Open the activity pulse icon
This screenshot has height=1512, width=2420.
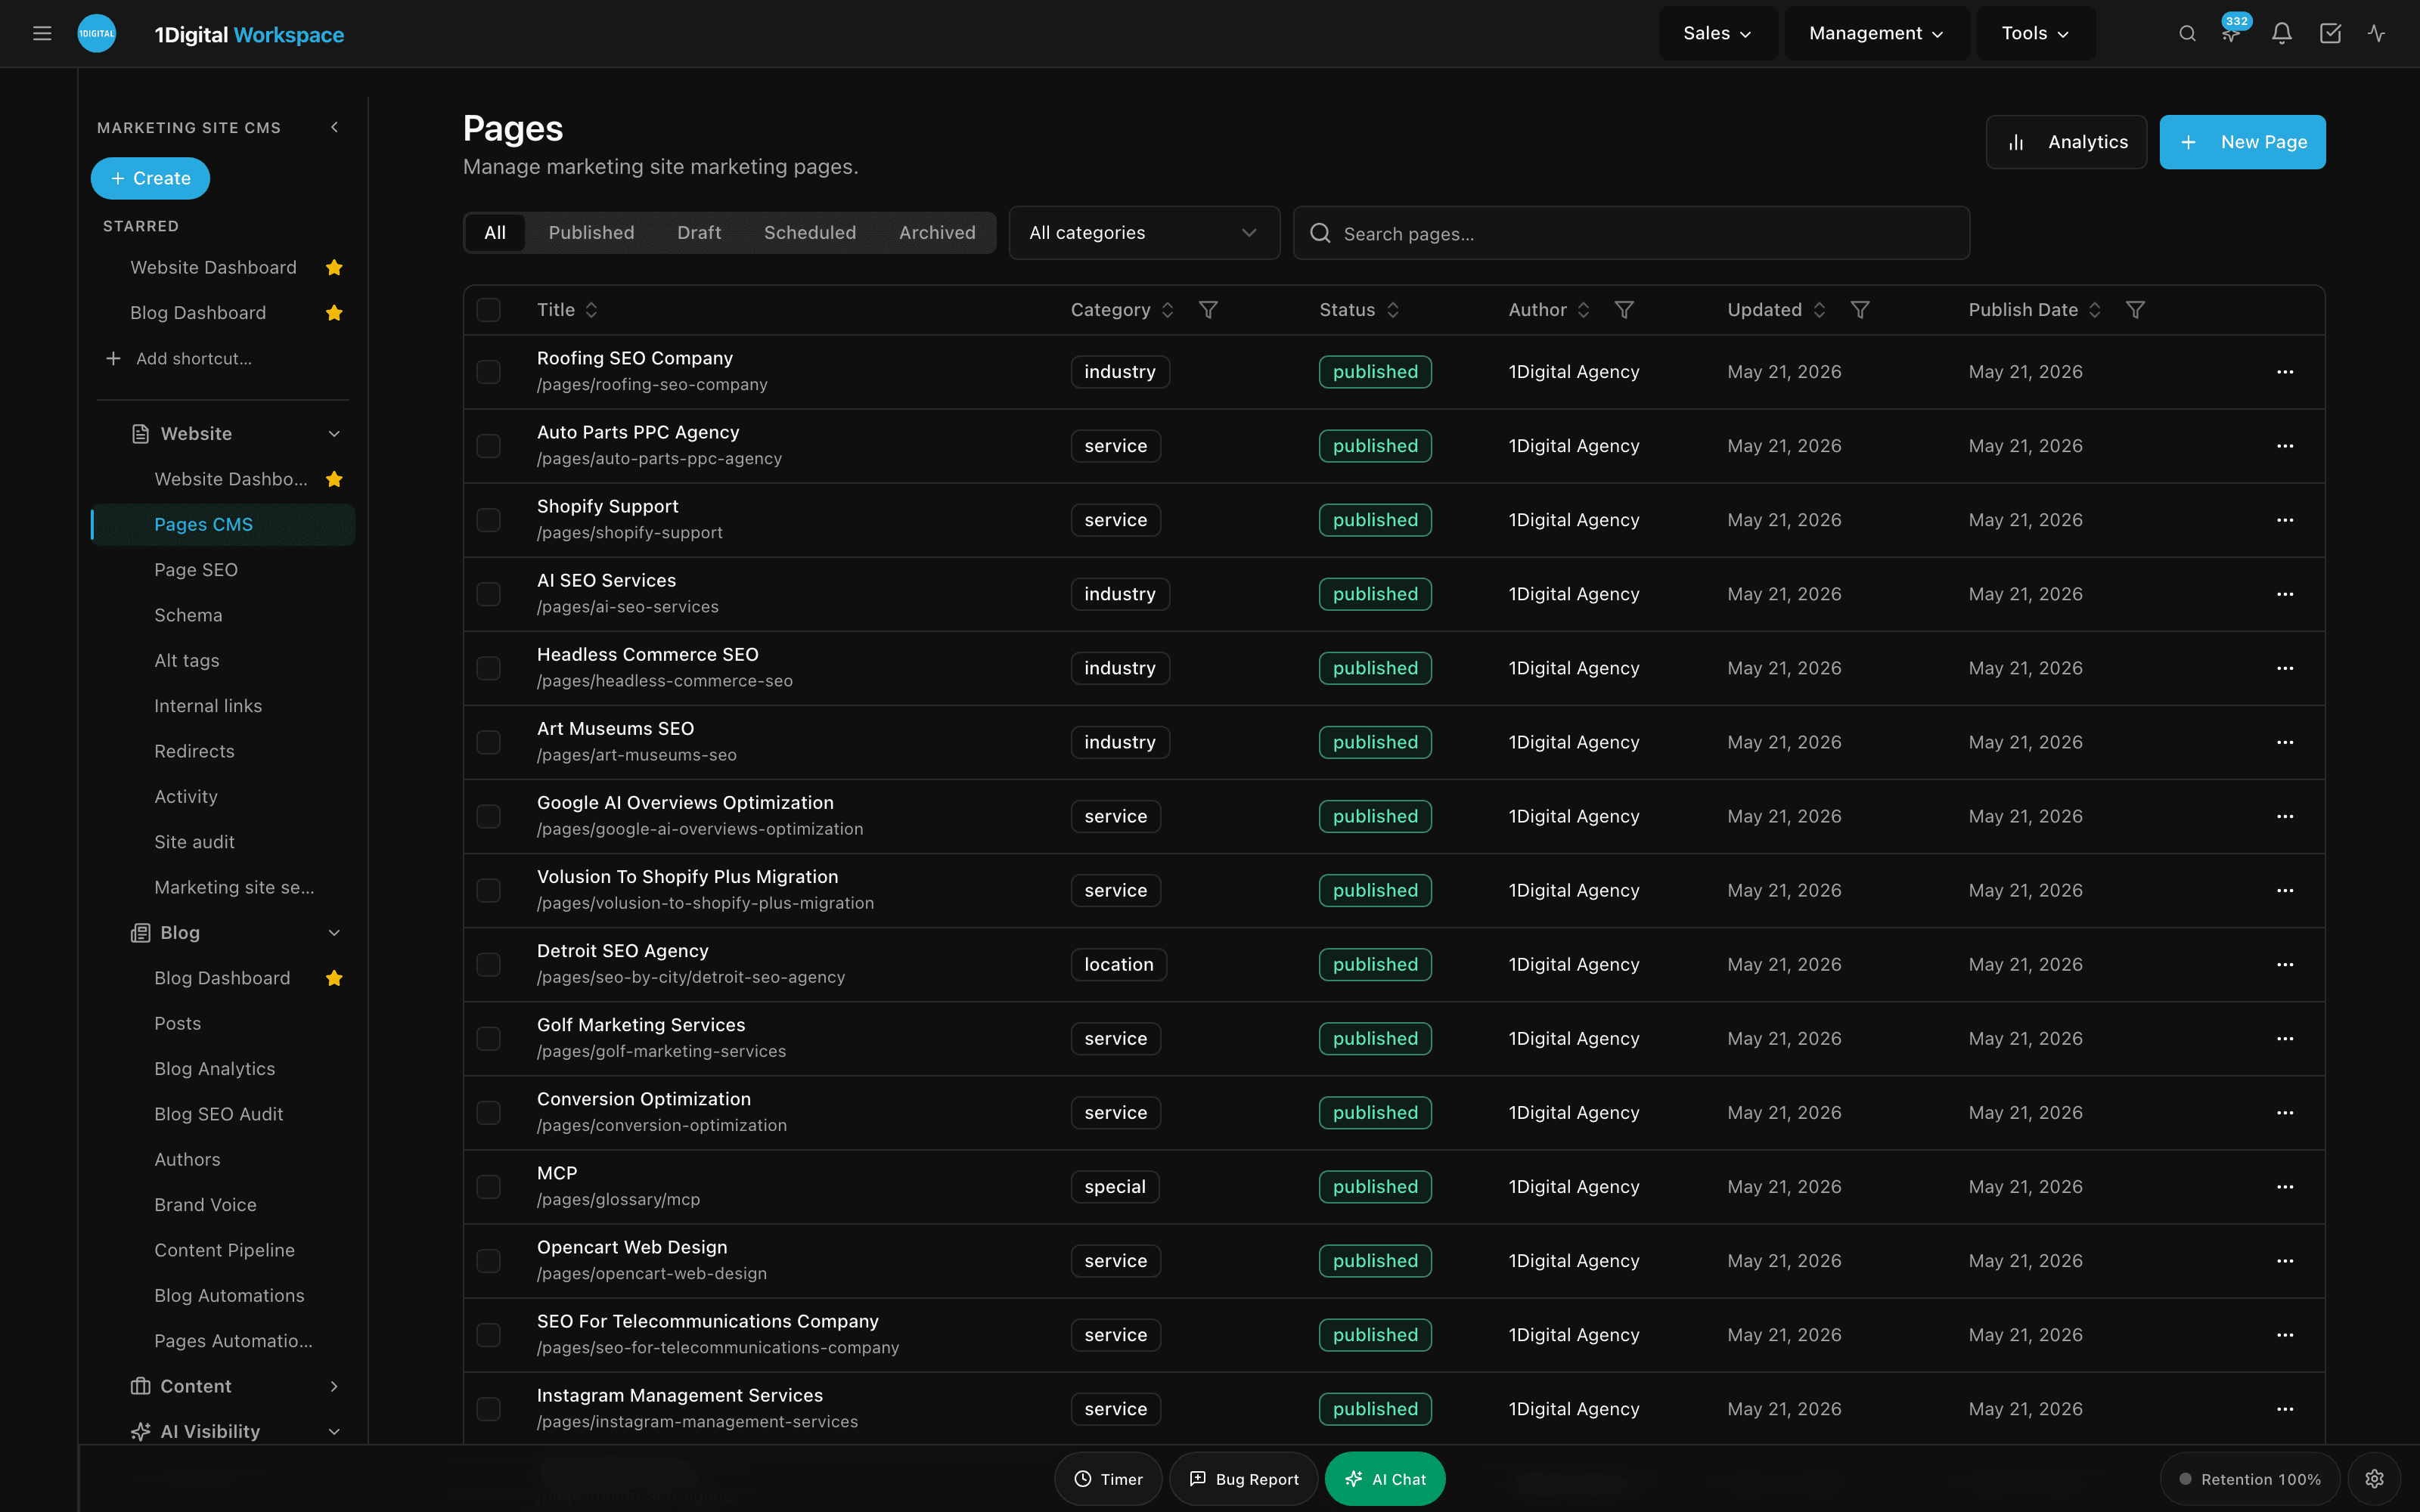(x=2377, y=33)
